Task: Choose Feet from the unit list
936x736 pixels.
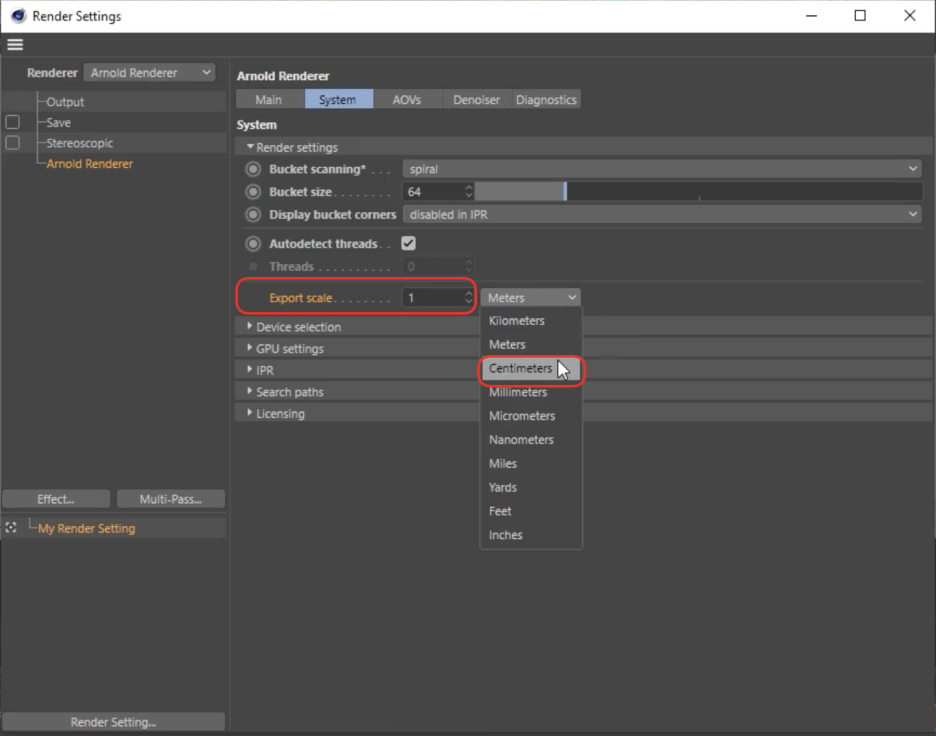Action: (531, 512)
